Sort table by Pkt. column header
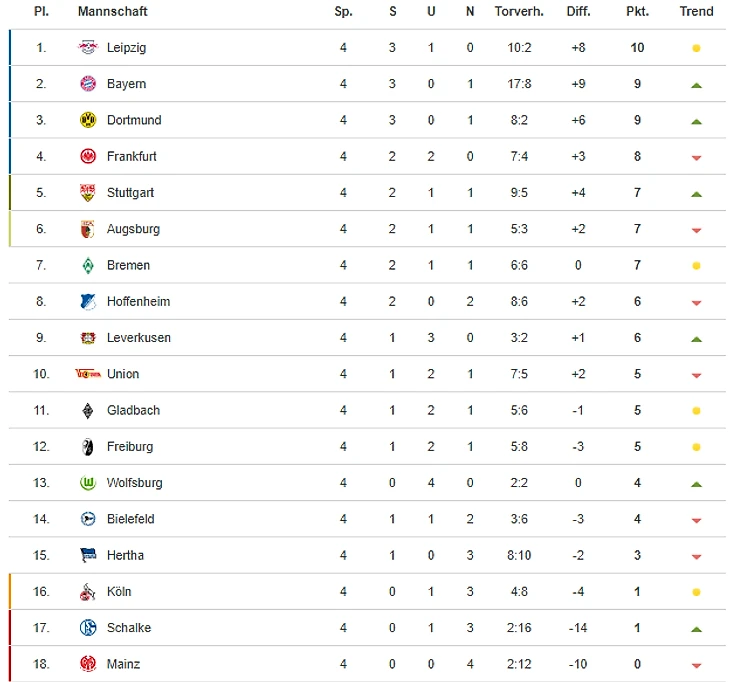 tap(637, 12)
